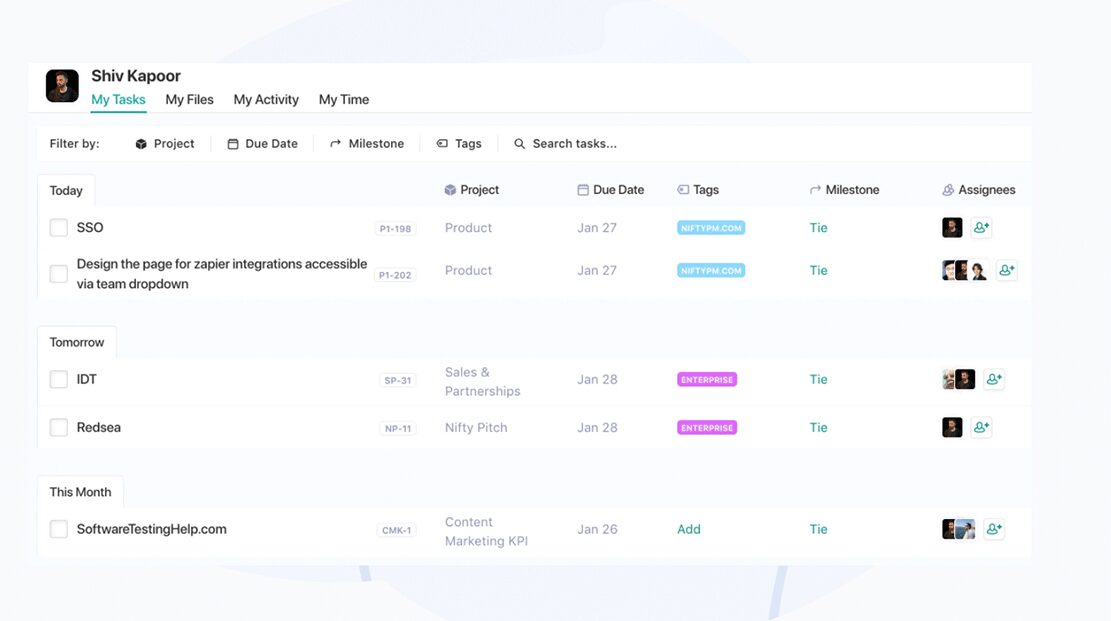Viewport: 1111px width, 621px height.
Task: Click the Search tasks field
Action: 575,144
